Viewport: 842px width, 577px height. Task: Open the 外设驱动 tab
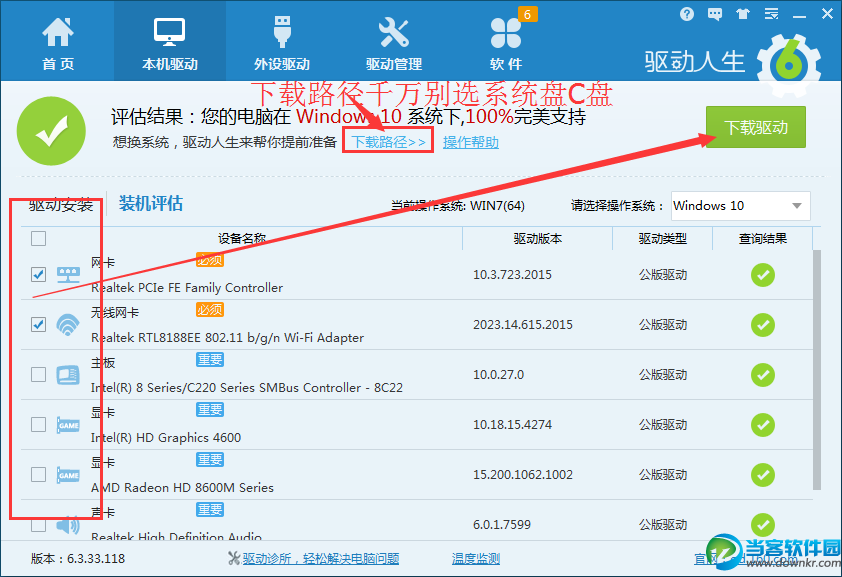[x=282, y=43]
